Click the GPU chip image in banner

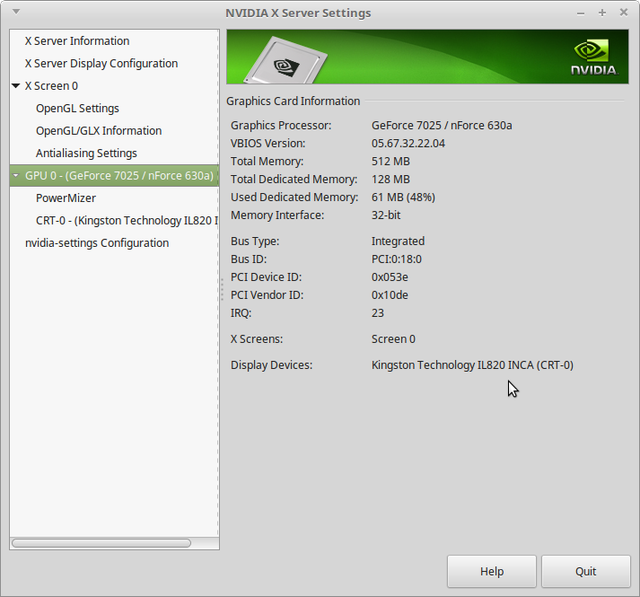(286, 60)
